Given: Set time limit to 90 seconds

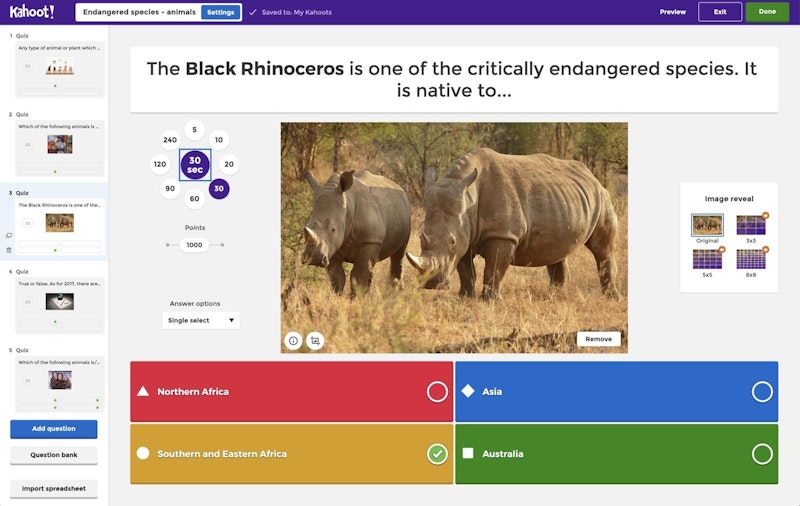Looking at the screenshot, I should [170, 189].
